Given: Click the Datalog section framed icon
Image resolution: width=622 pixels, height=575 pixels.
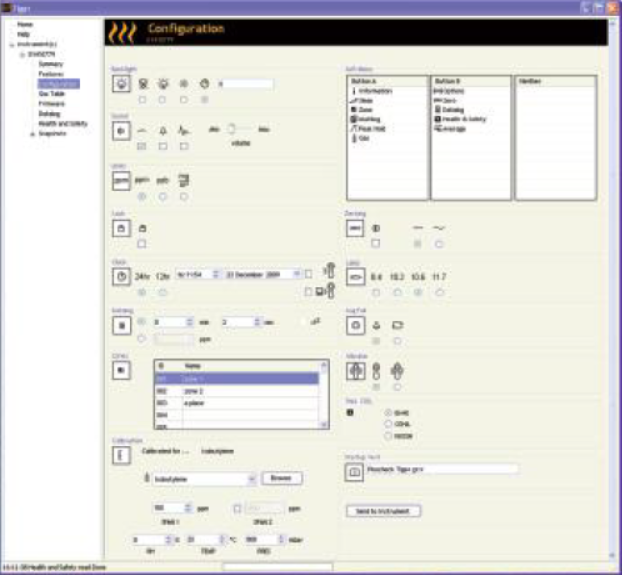Looking at the screenshot, I should click(121, 326).
